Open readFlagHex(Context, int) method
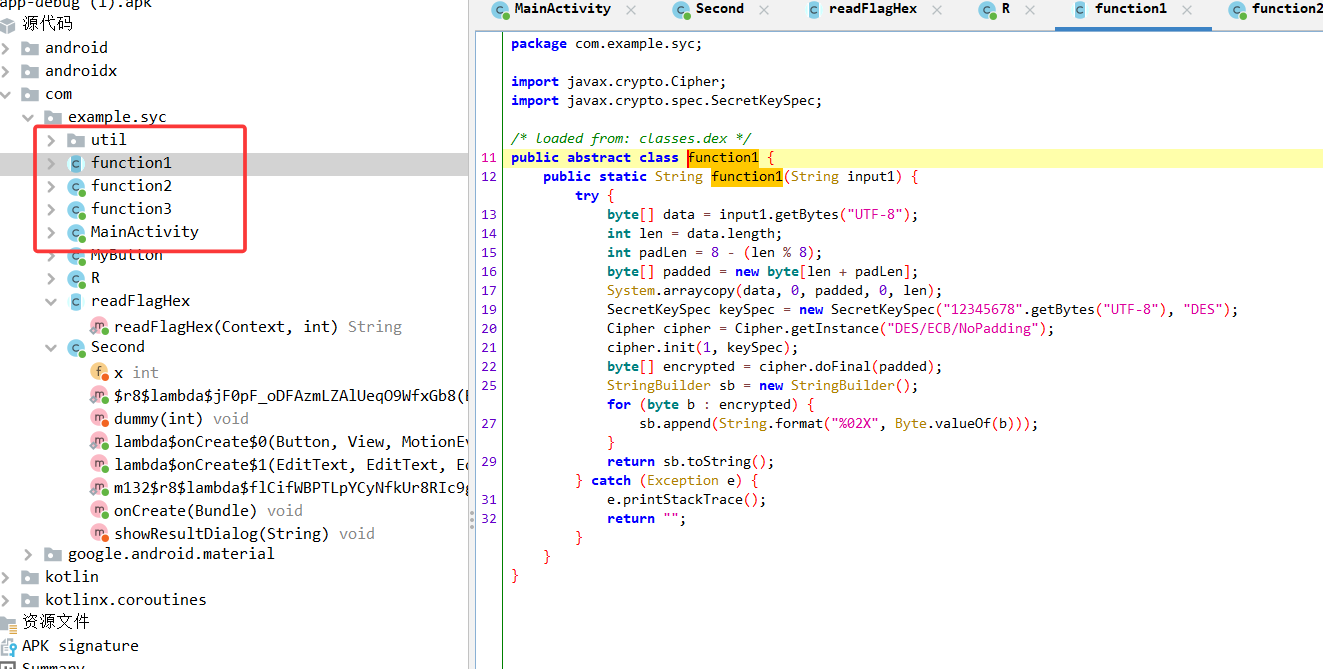Screen dimensions: 1323x669 coord(258,326)
